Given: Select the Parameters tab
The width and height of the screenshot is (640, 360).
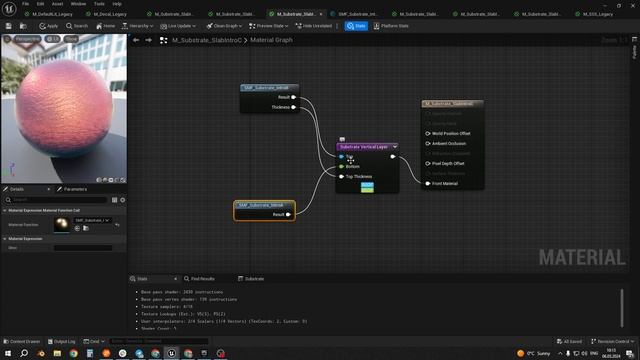Looking at the screenshot, I should coord(72,189).
